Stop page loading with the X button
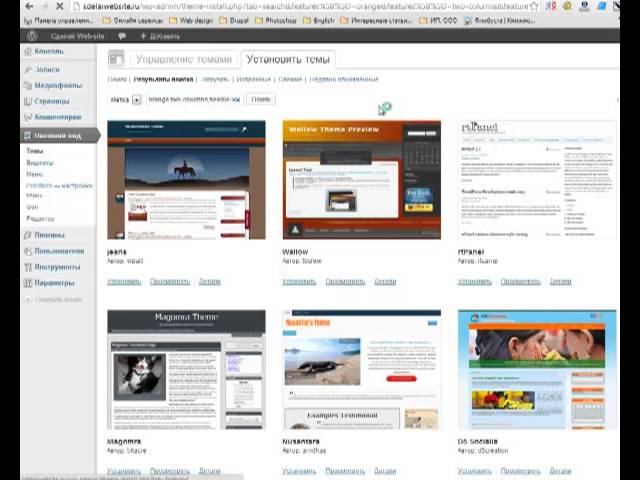 click(x=59, y=6)
